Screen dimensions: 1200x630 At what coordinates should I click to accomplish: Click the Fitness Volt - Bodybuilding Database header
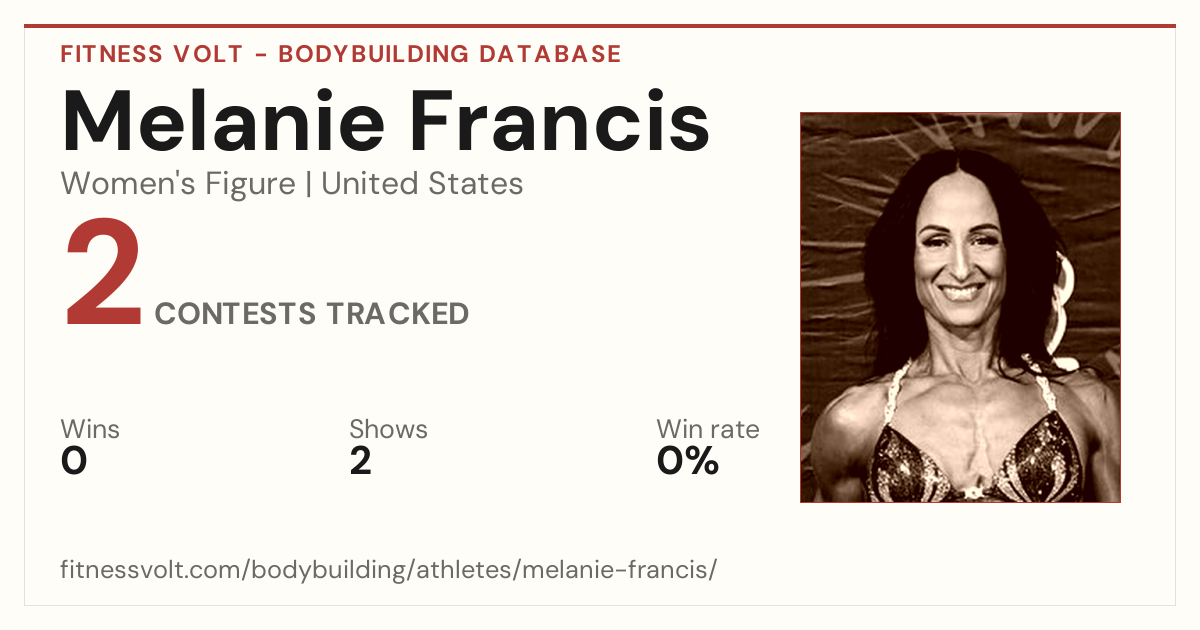(341, 54)
